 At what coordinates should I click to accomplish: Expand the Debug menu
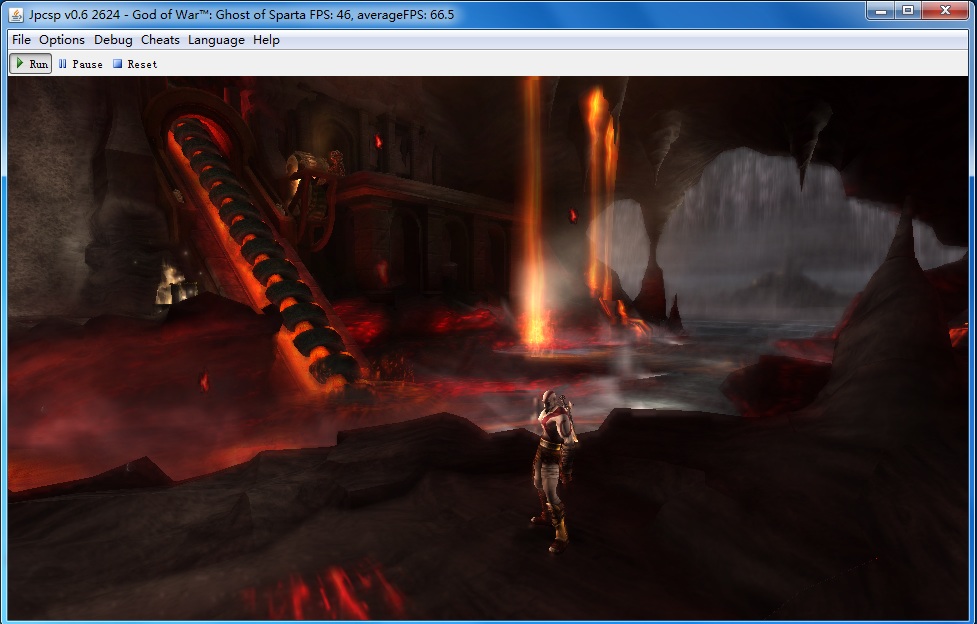click(x=113, y=40)
